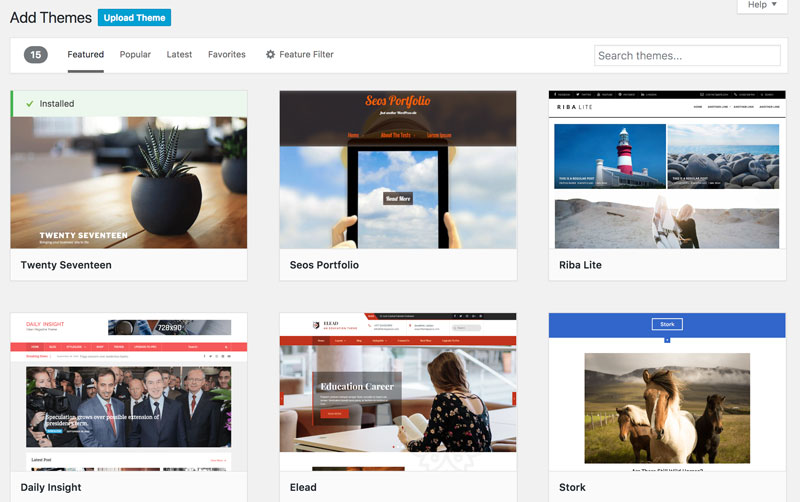
Task: Click the Add Themes page heading
Action: [x=51, y=17]
